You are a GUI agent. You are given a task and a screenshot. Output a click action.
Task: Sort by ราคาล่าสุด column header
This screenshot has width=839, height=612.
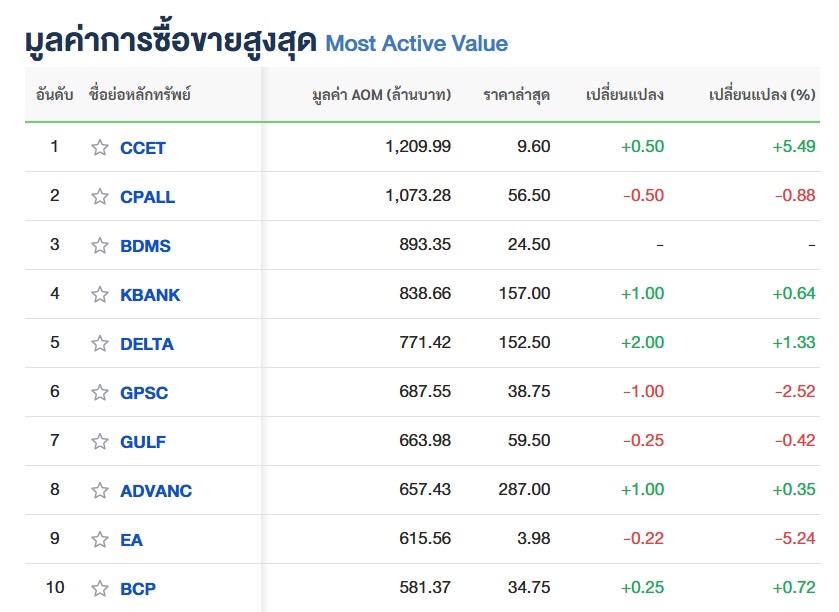[x=516, y=95]
